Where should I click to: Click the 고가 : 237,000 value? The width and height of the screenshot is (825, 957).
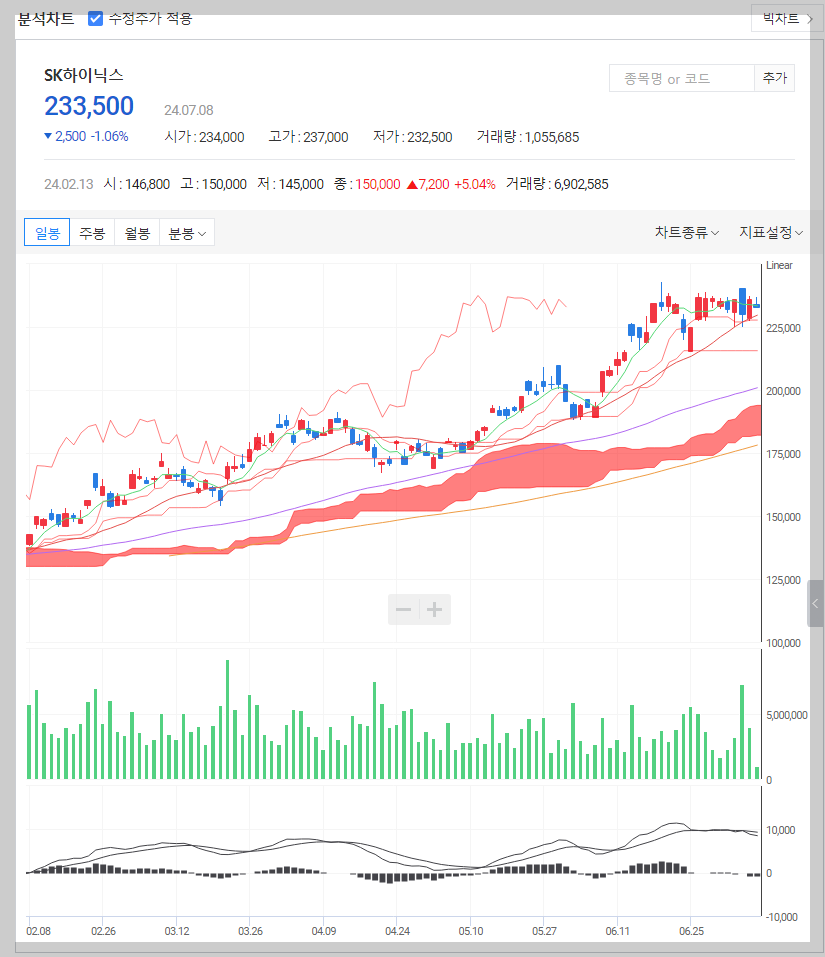click(309, 137)
